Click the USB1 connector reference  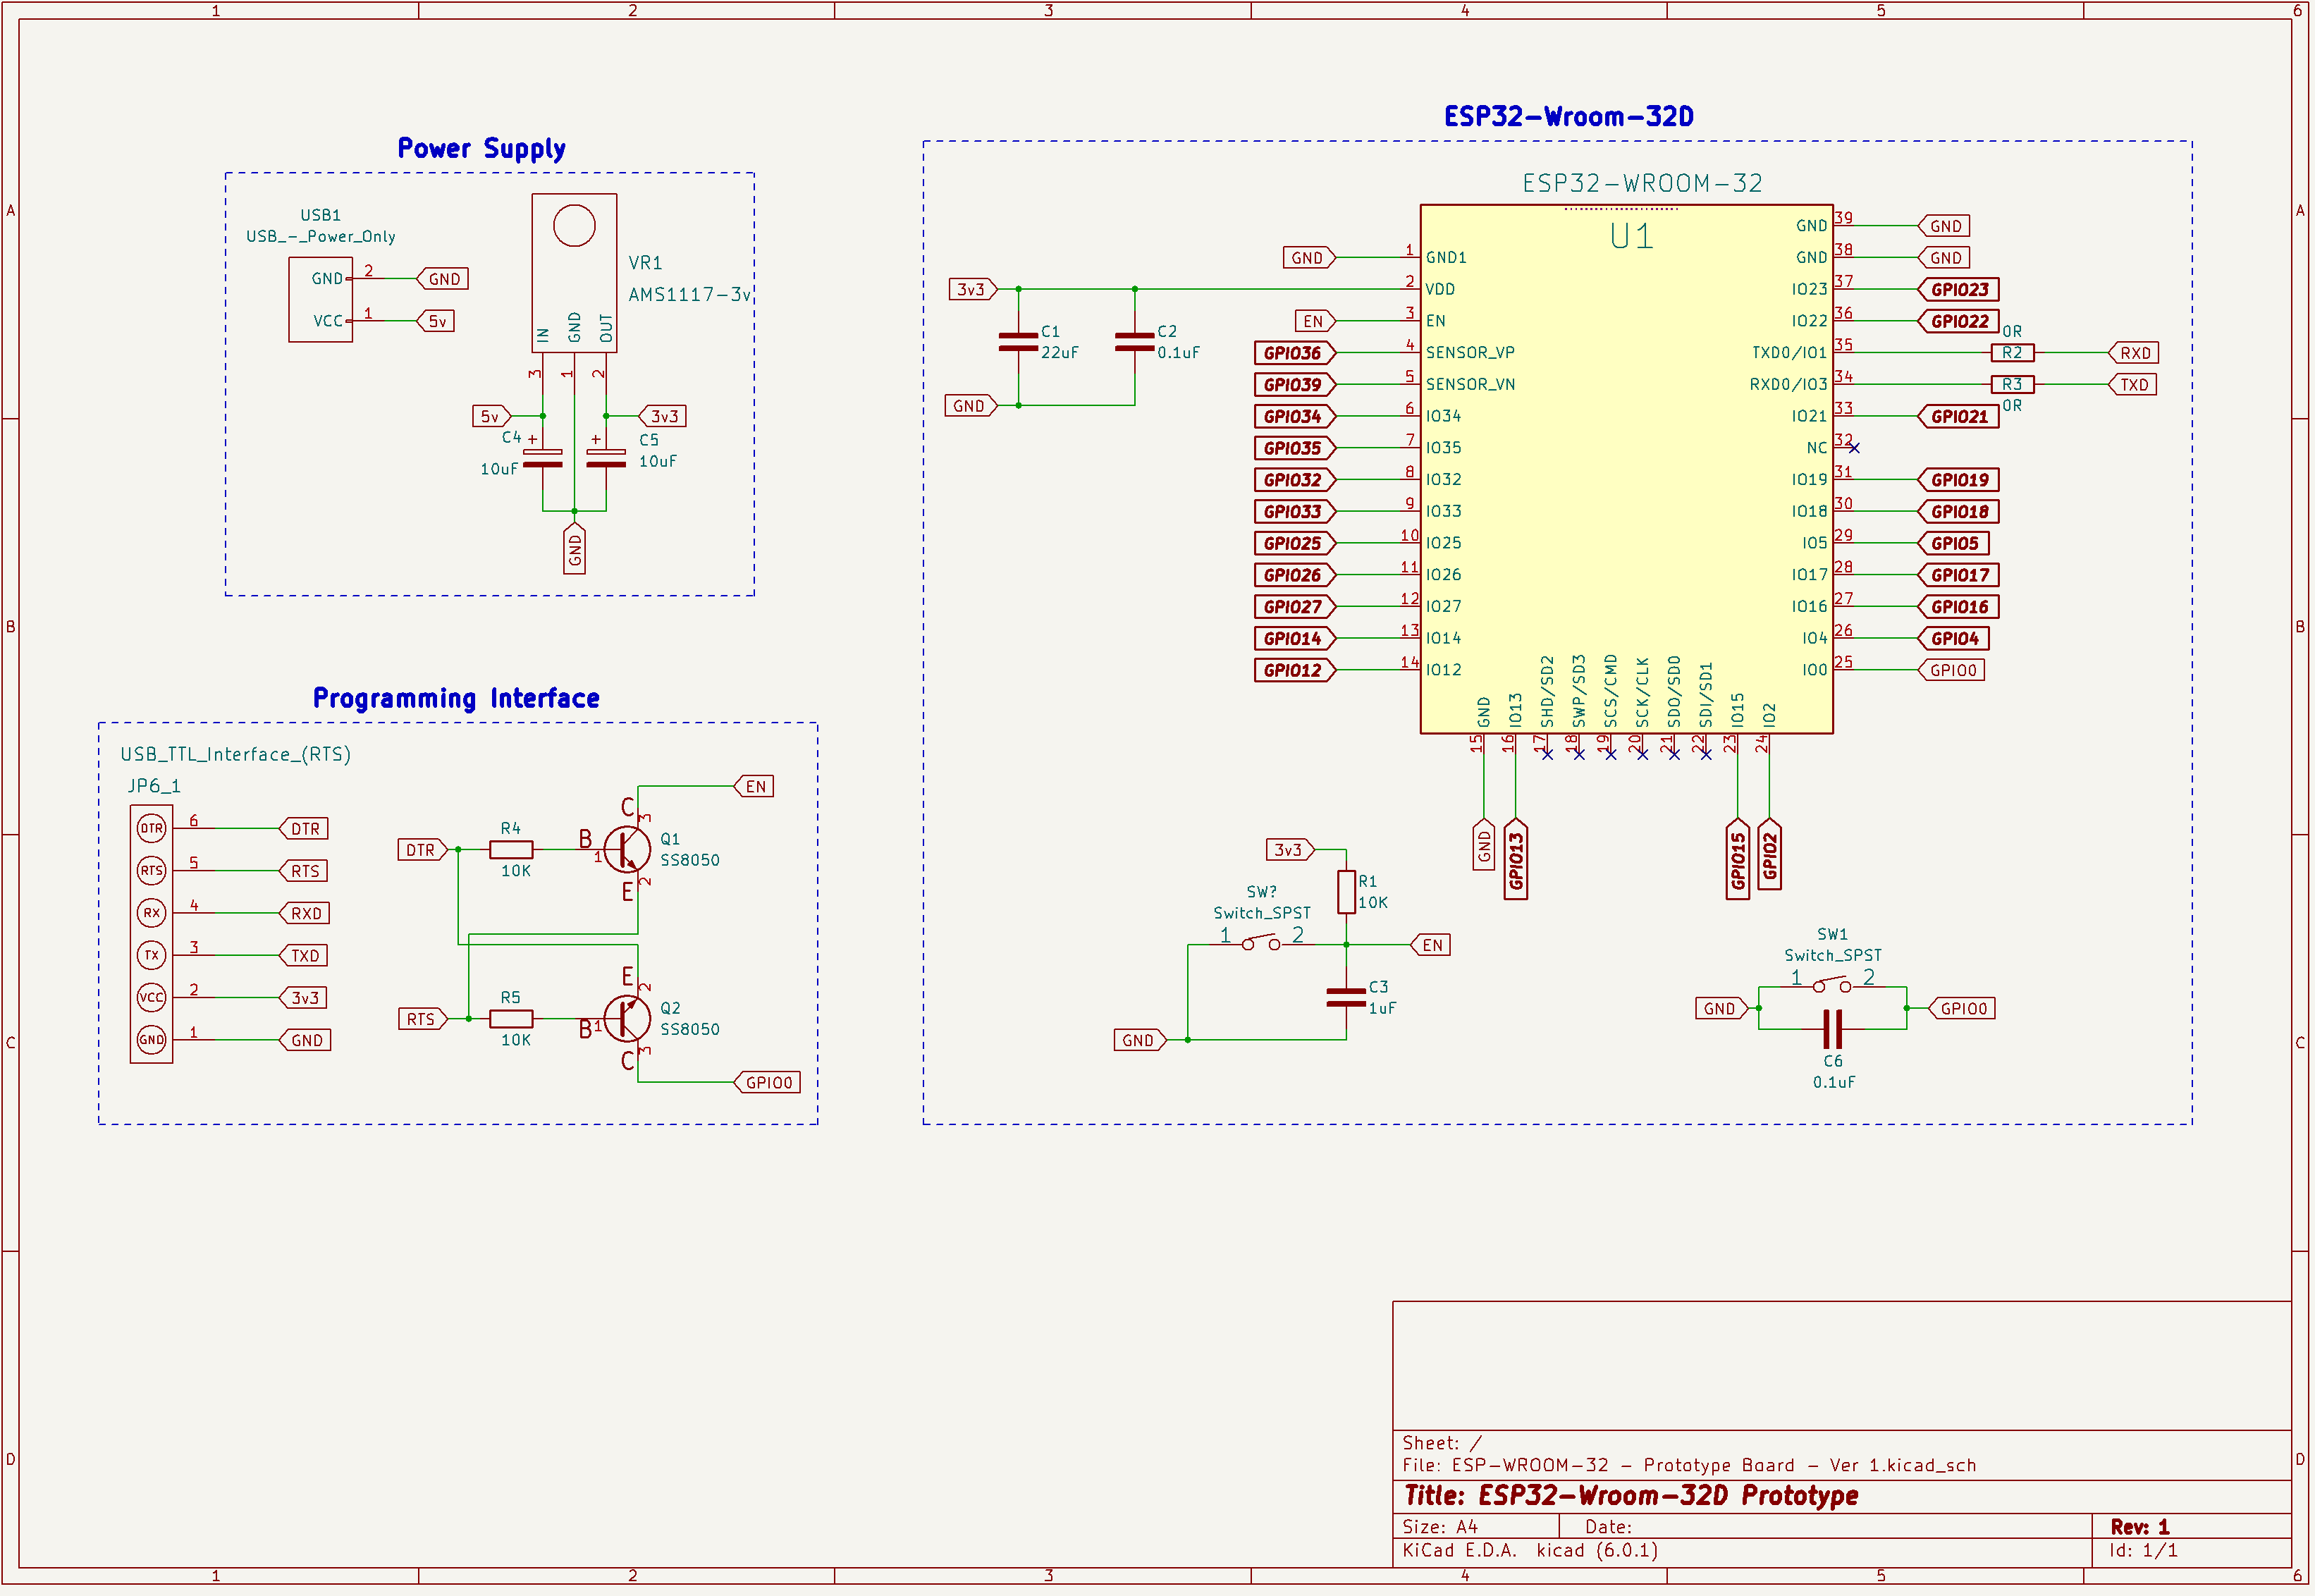click(x=321, y=215)
